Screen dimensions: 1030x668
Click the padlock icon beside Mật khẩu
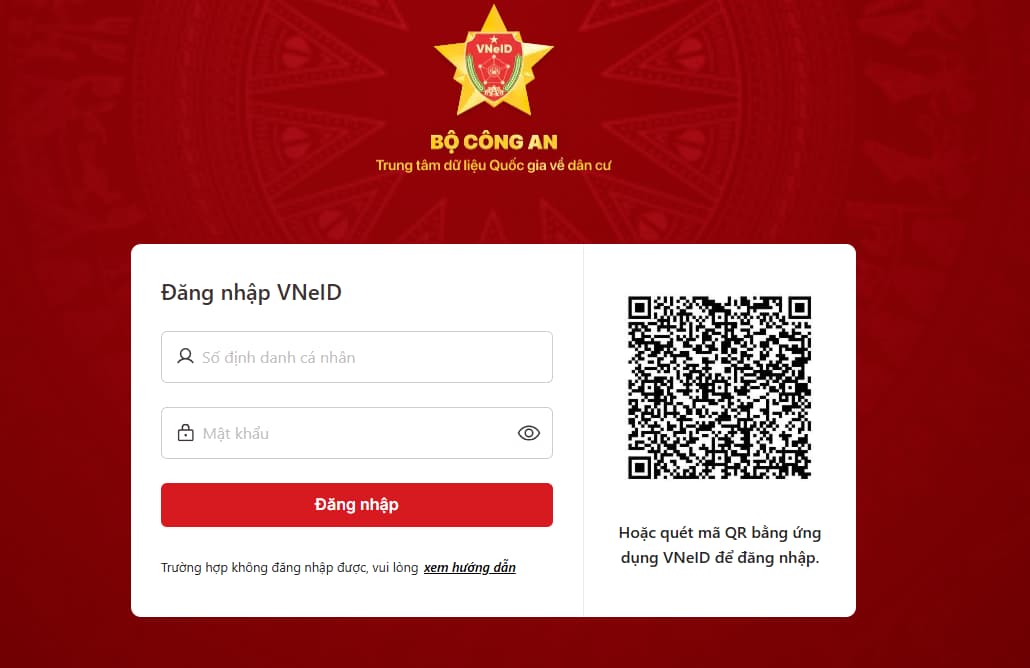pyautogui.click(x=186, y=433)
